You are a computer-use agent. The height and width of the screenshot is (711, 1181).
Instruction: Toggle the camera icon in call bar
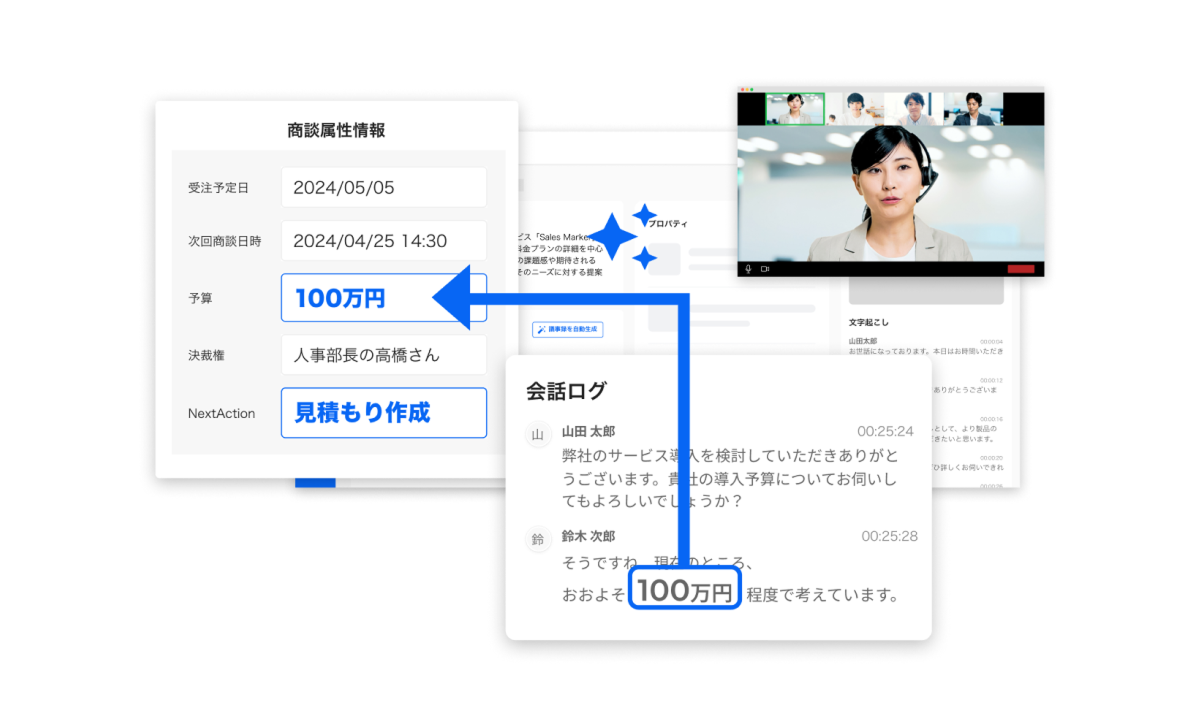[x=765, y=269]
